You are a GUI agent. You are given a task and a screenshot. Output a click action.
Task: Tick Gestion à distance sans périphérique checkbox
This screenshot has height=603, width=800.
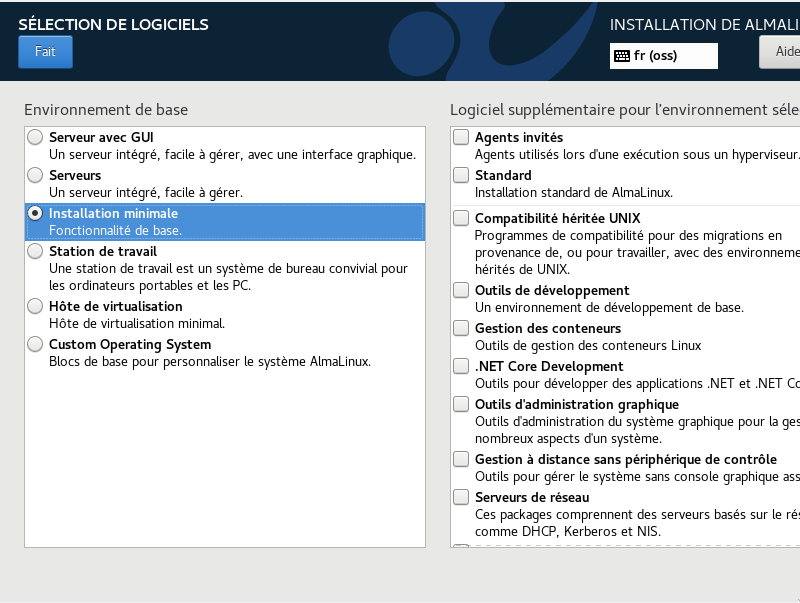(x=461, y=459)
